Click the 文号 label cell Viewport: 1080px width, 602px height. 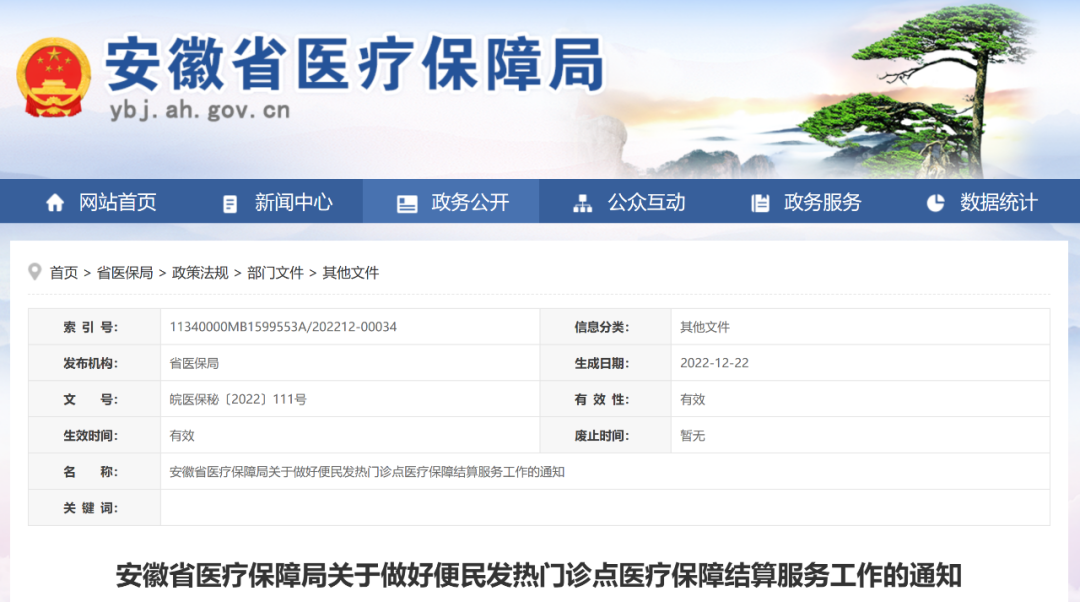(94, 399)
